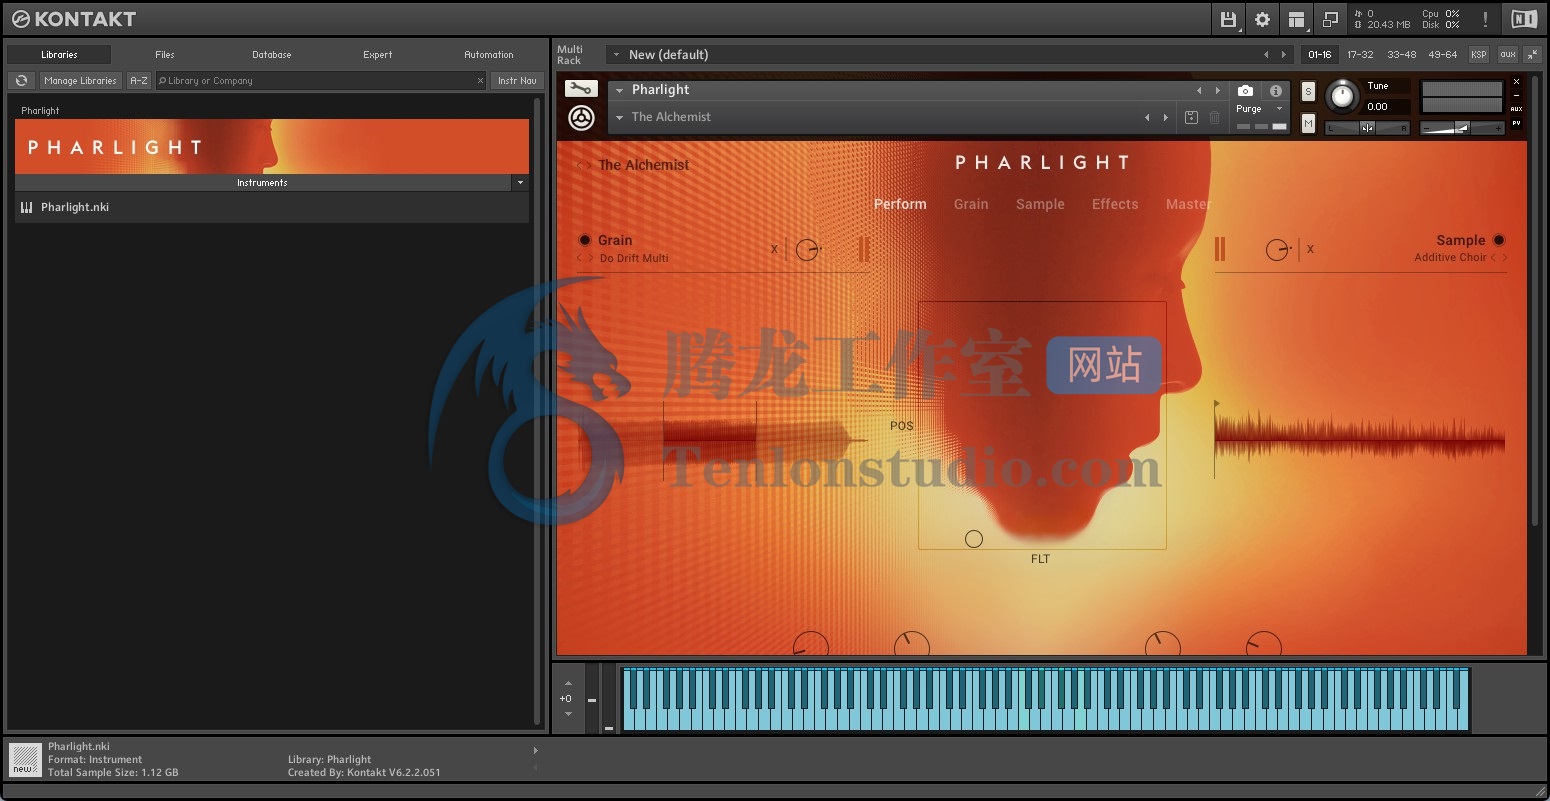Click next multi arrow beside New (default)

click(x=1284, y=54)
